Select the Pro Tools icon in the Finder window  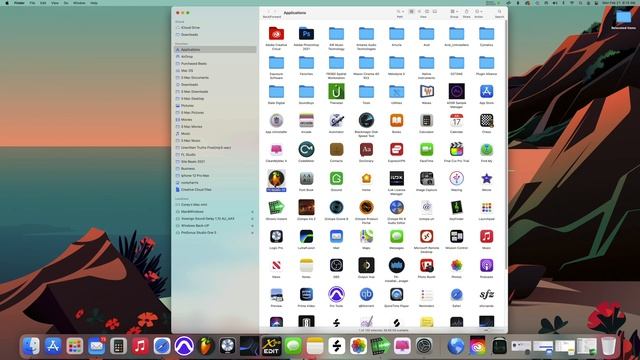coord(336,294)
